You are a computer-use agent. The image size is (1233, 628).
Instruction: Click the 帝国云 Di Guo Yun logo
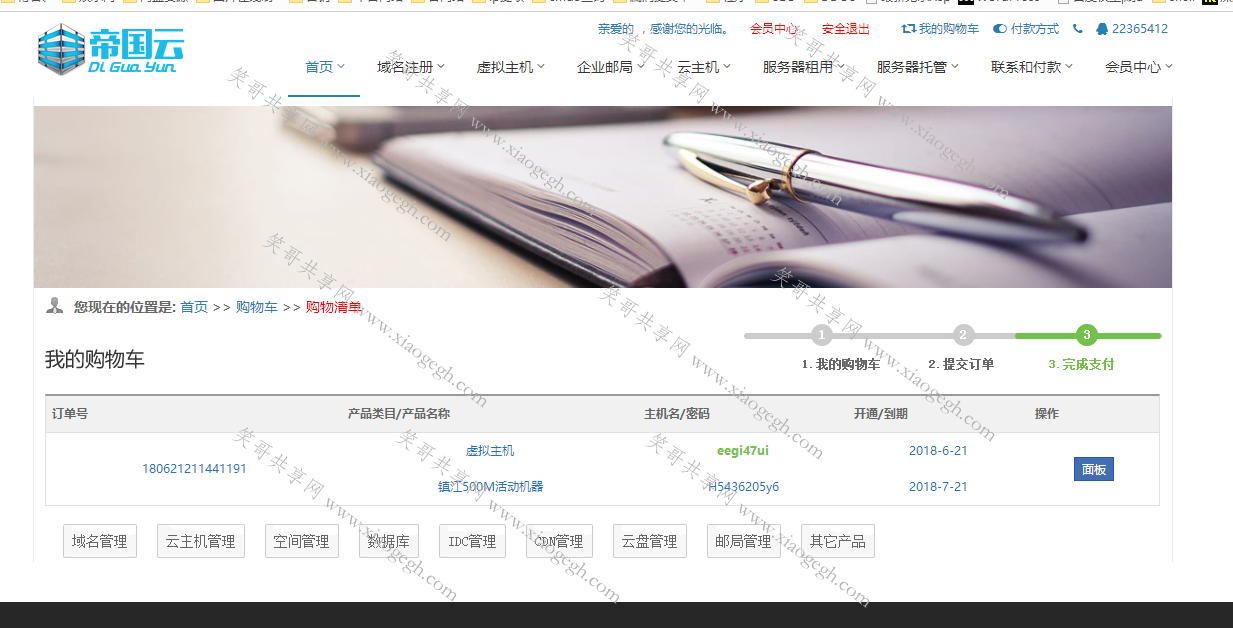point(111,50)
